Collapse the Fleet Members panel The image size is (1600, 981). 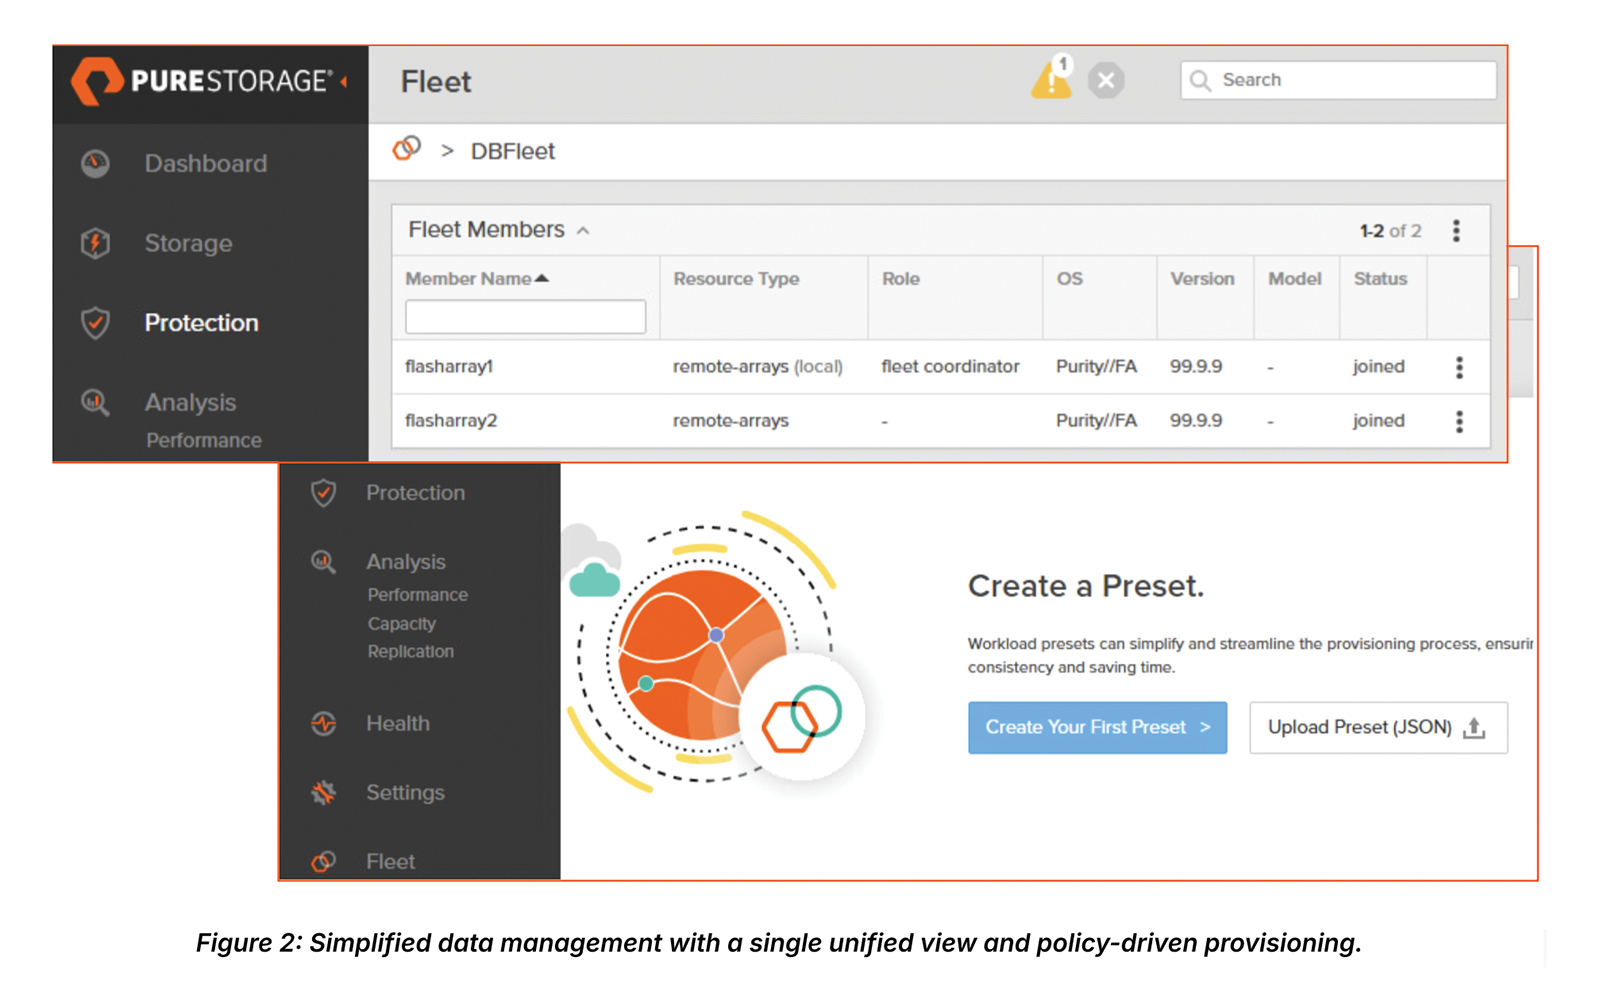pos(583,231)
